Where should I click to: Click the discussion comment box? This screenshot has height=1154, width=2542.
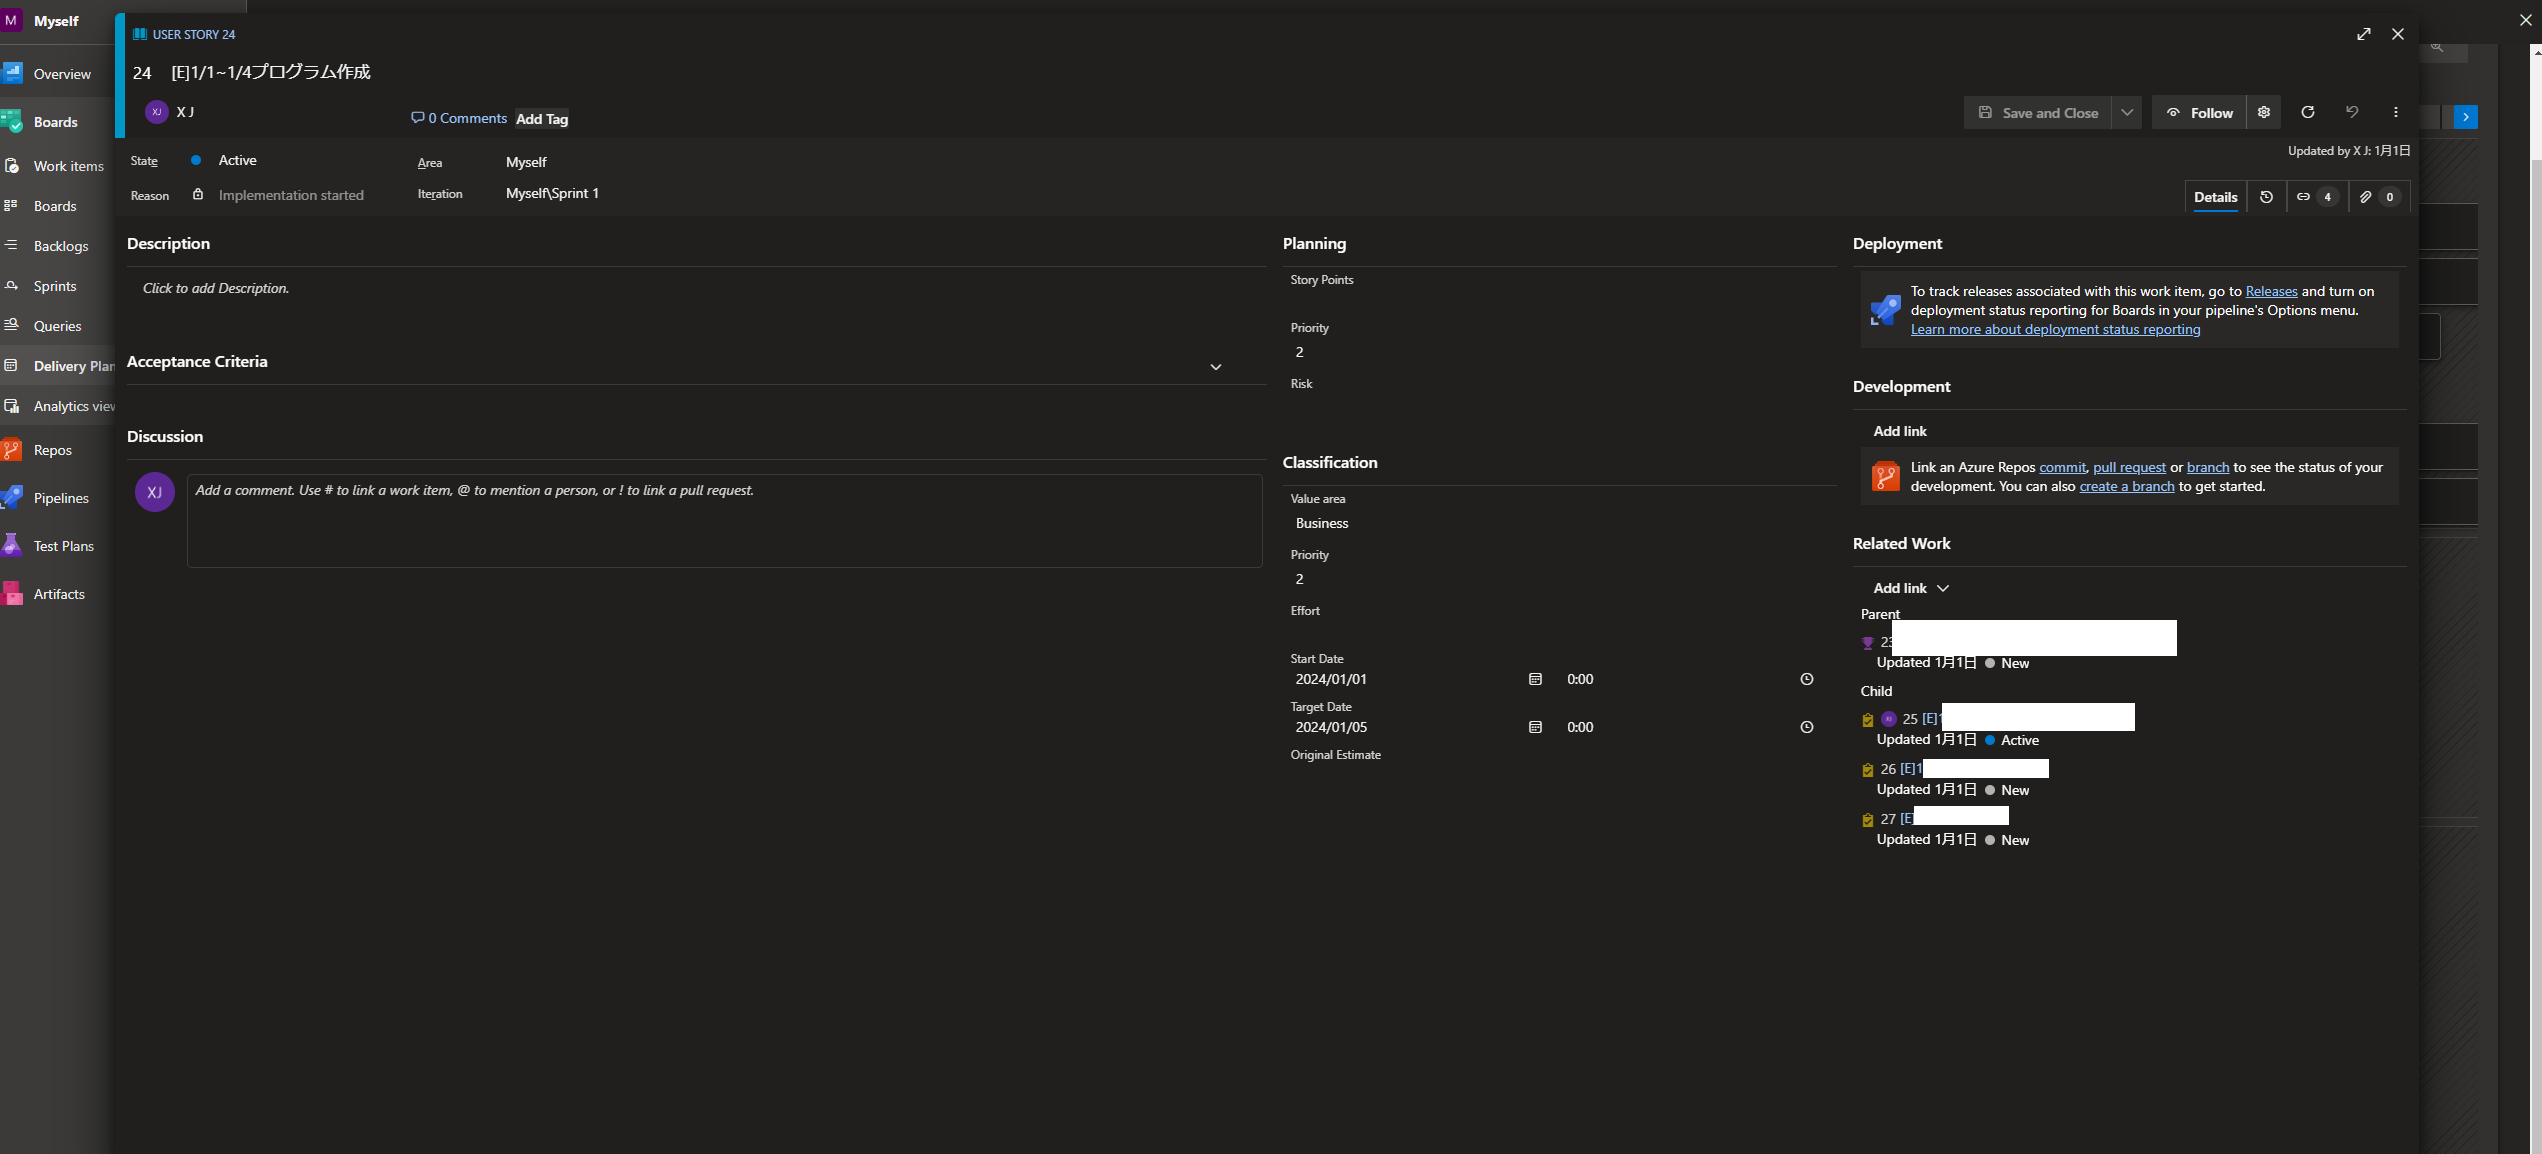coord(723,520)
